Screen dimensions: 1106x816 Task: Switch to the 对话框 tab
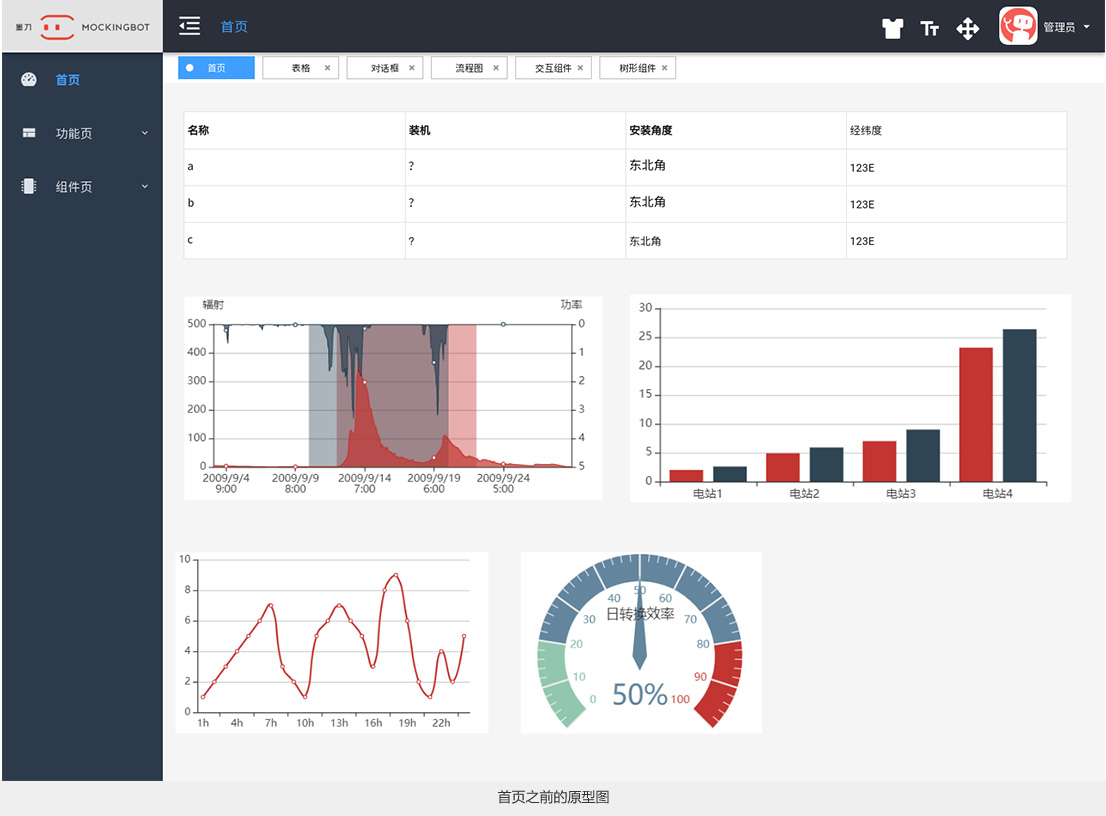click(384, 68)
